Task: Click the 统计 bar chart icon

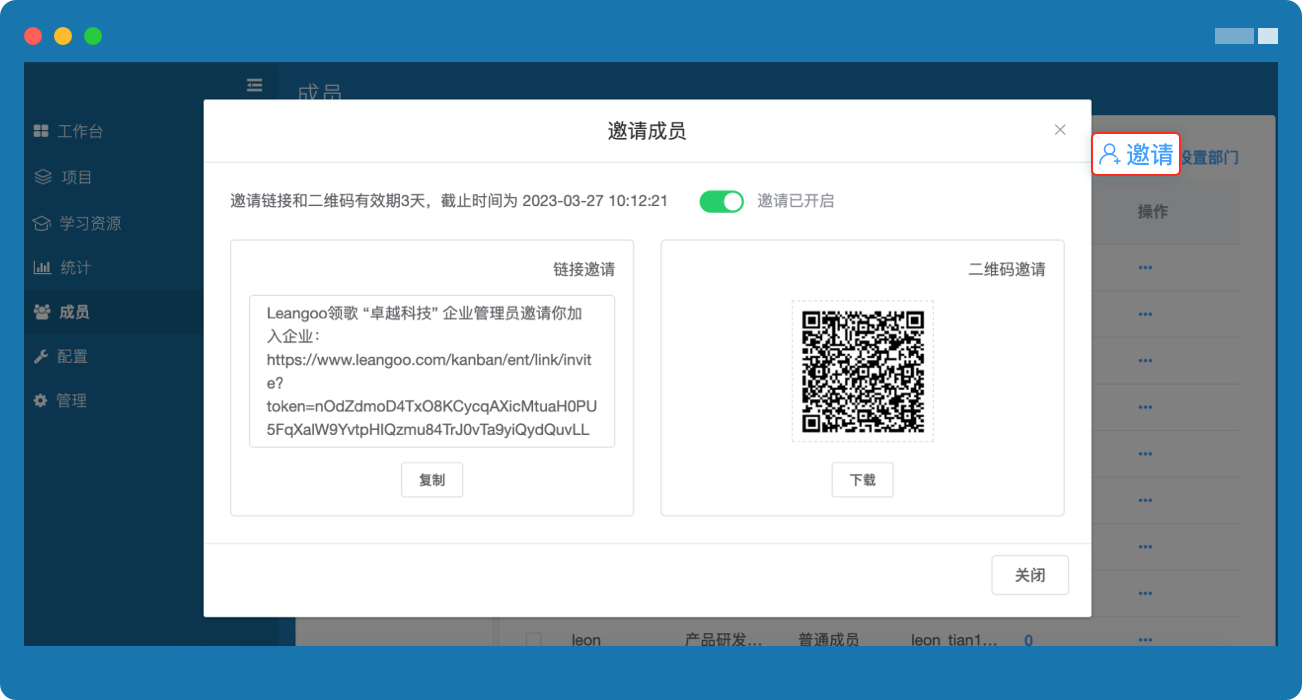Action: point(42,268)
